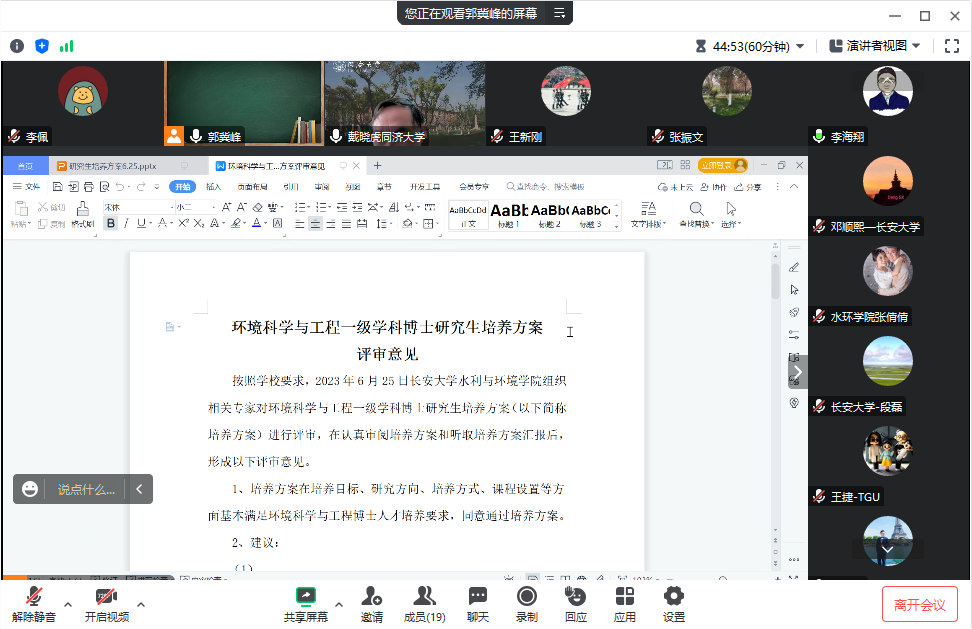Open meeting Settings gear
The image size is (972, 629).
pyautogui.click(x=674, y=597)
